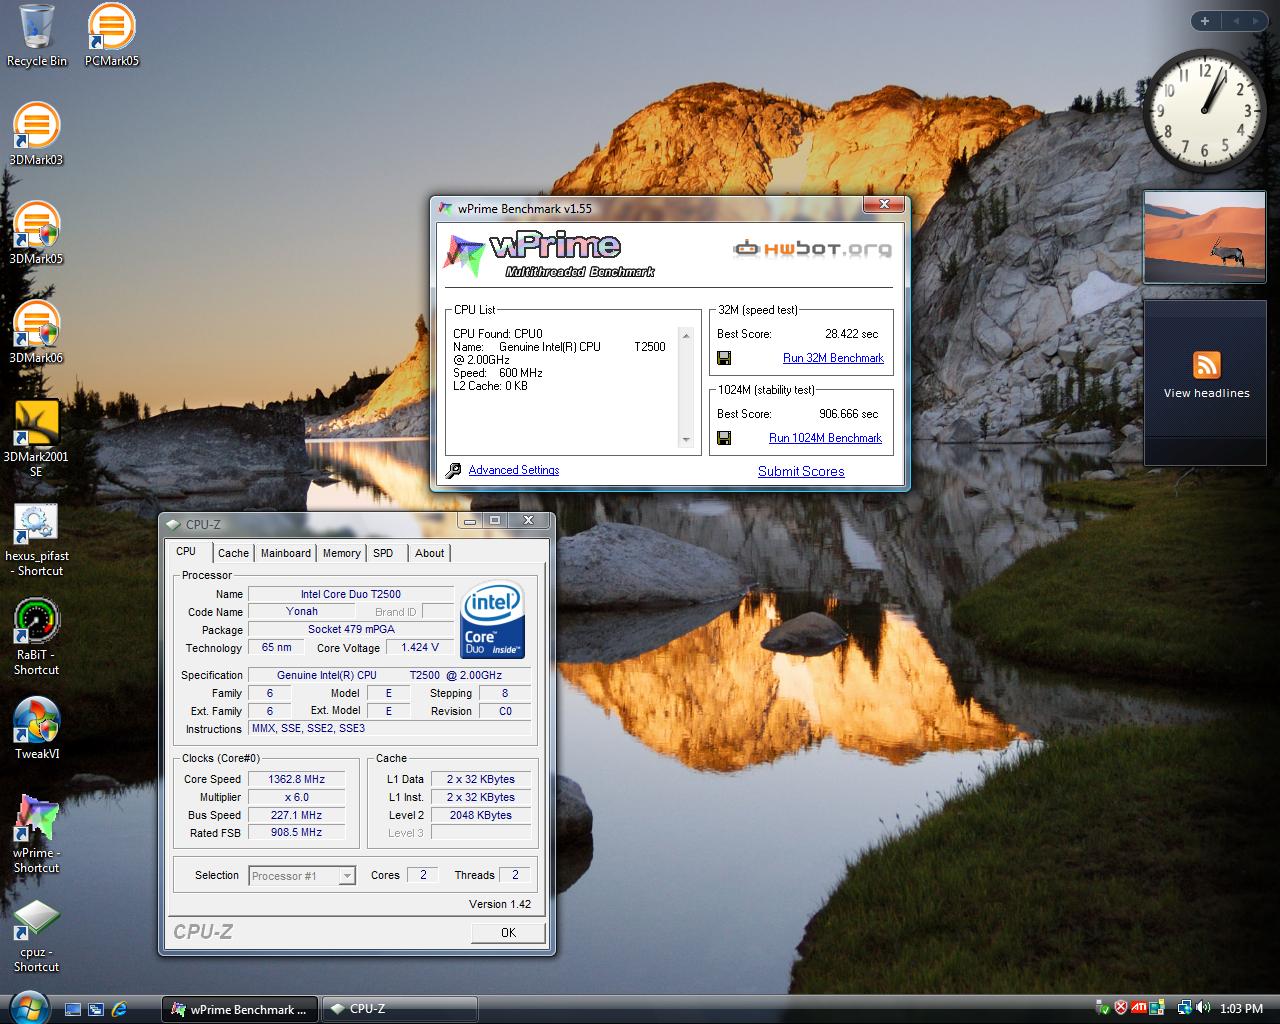Click the RSS feed icon in headlines gadget
1280x1024 pixels.
point(1206,365)
